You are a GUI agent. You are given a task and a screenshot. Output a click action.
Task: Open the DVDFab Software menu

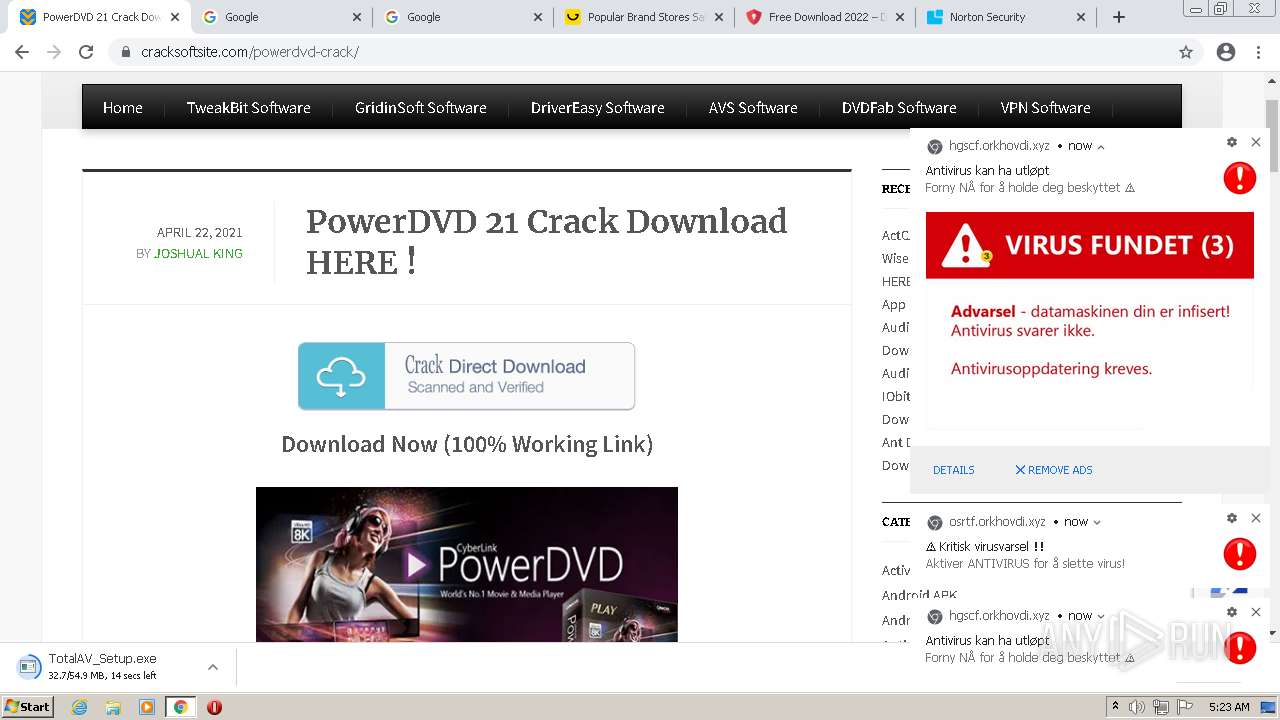coord(899,108)
